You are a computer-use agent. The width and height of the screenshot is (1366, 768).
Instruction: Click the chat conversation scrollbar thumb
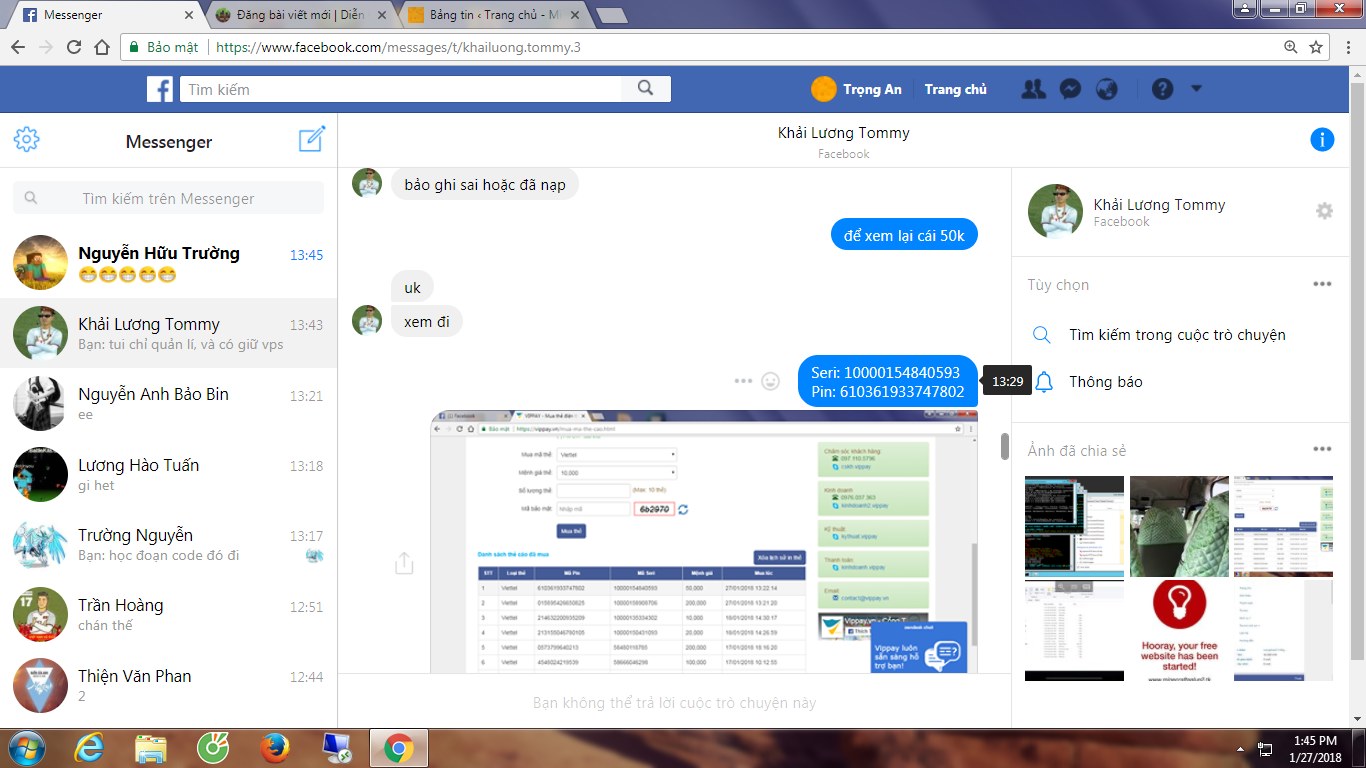[1005, 447]
